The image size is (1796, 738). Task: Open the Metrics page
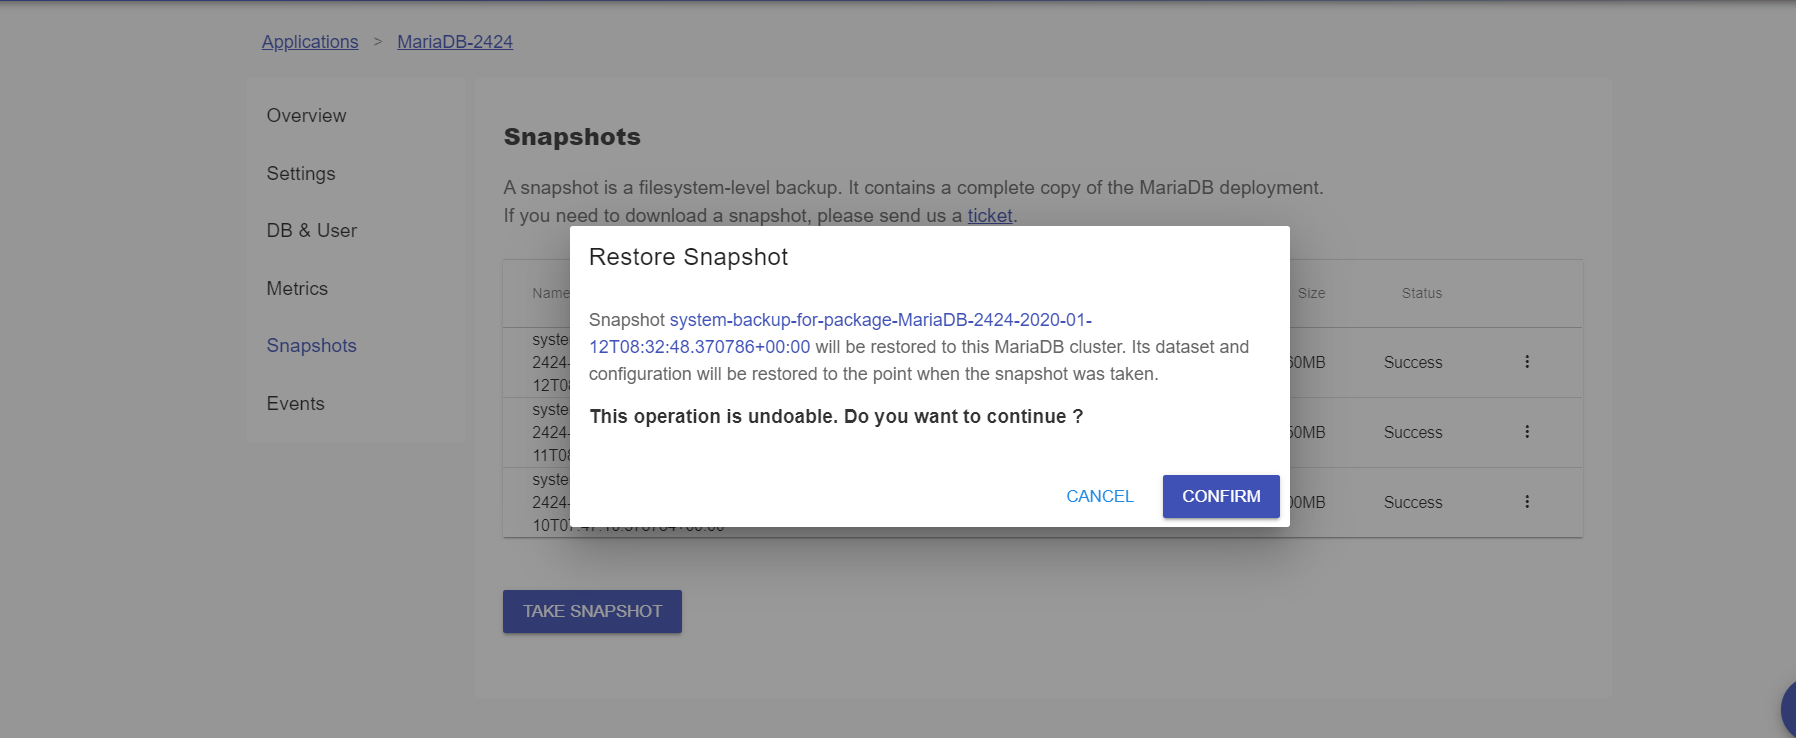click(297, 289)
